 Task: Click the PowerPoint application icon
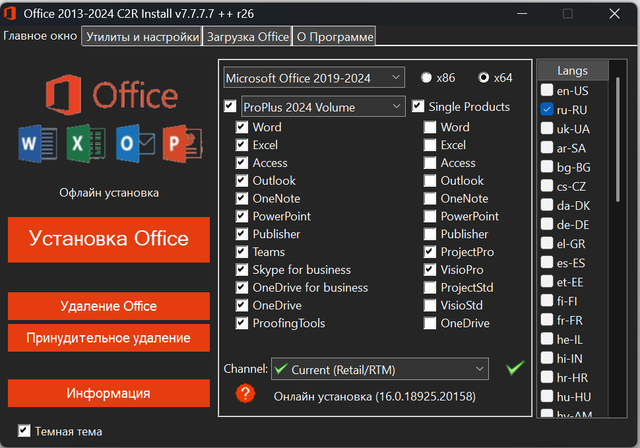click(x=182, y=144)
